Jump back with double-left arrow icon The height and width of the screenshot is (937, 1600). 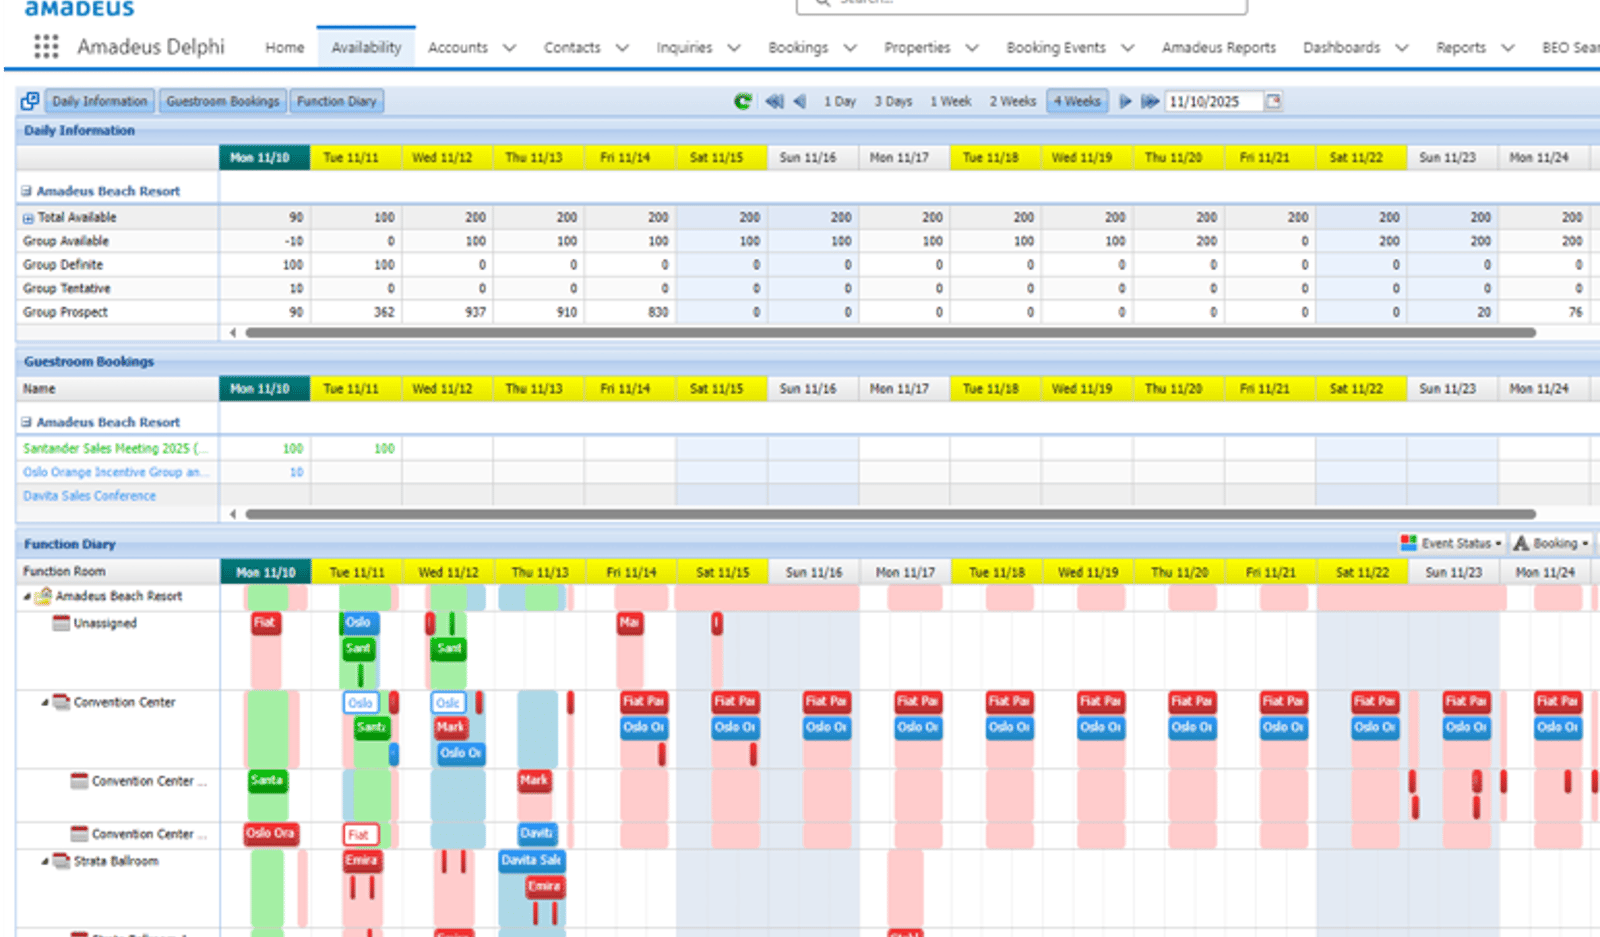pyautogui.click(x=774, y=101)
